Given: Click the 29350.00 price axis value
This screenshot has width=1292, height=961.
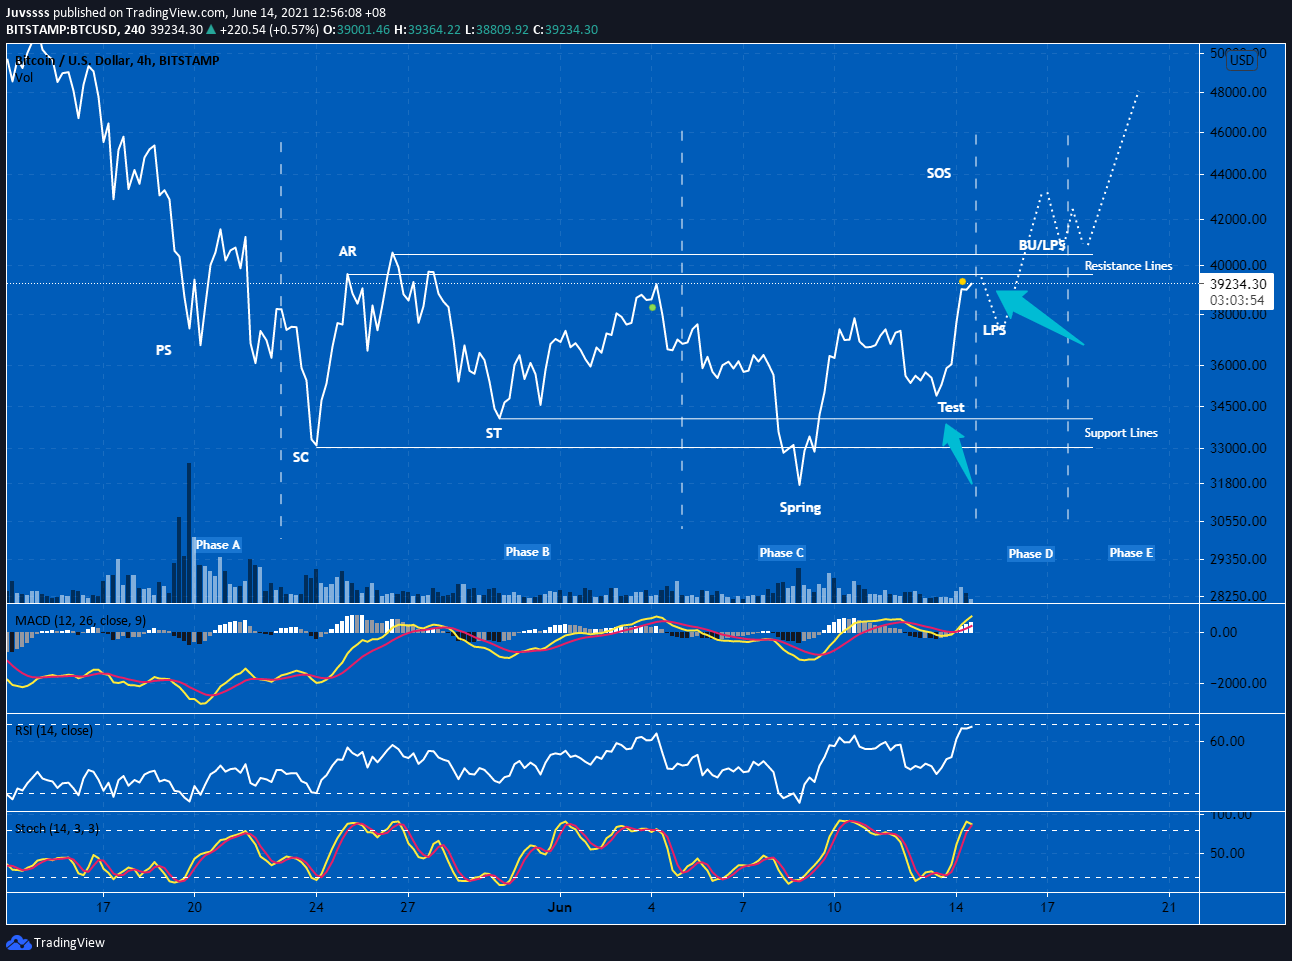Looking at the screenshot, I should 1238,559.
